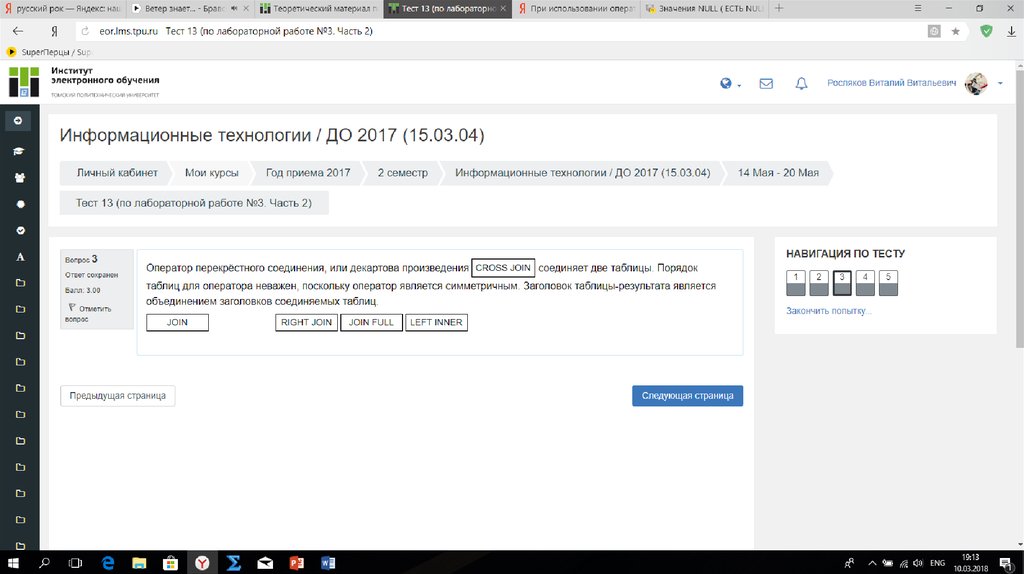Click the letter A icon in the left sidebar
1024x574 pixels.
(20, 257)
